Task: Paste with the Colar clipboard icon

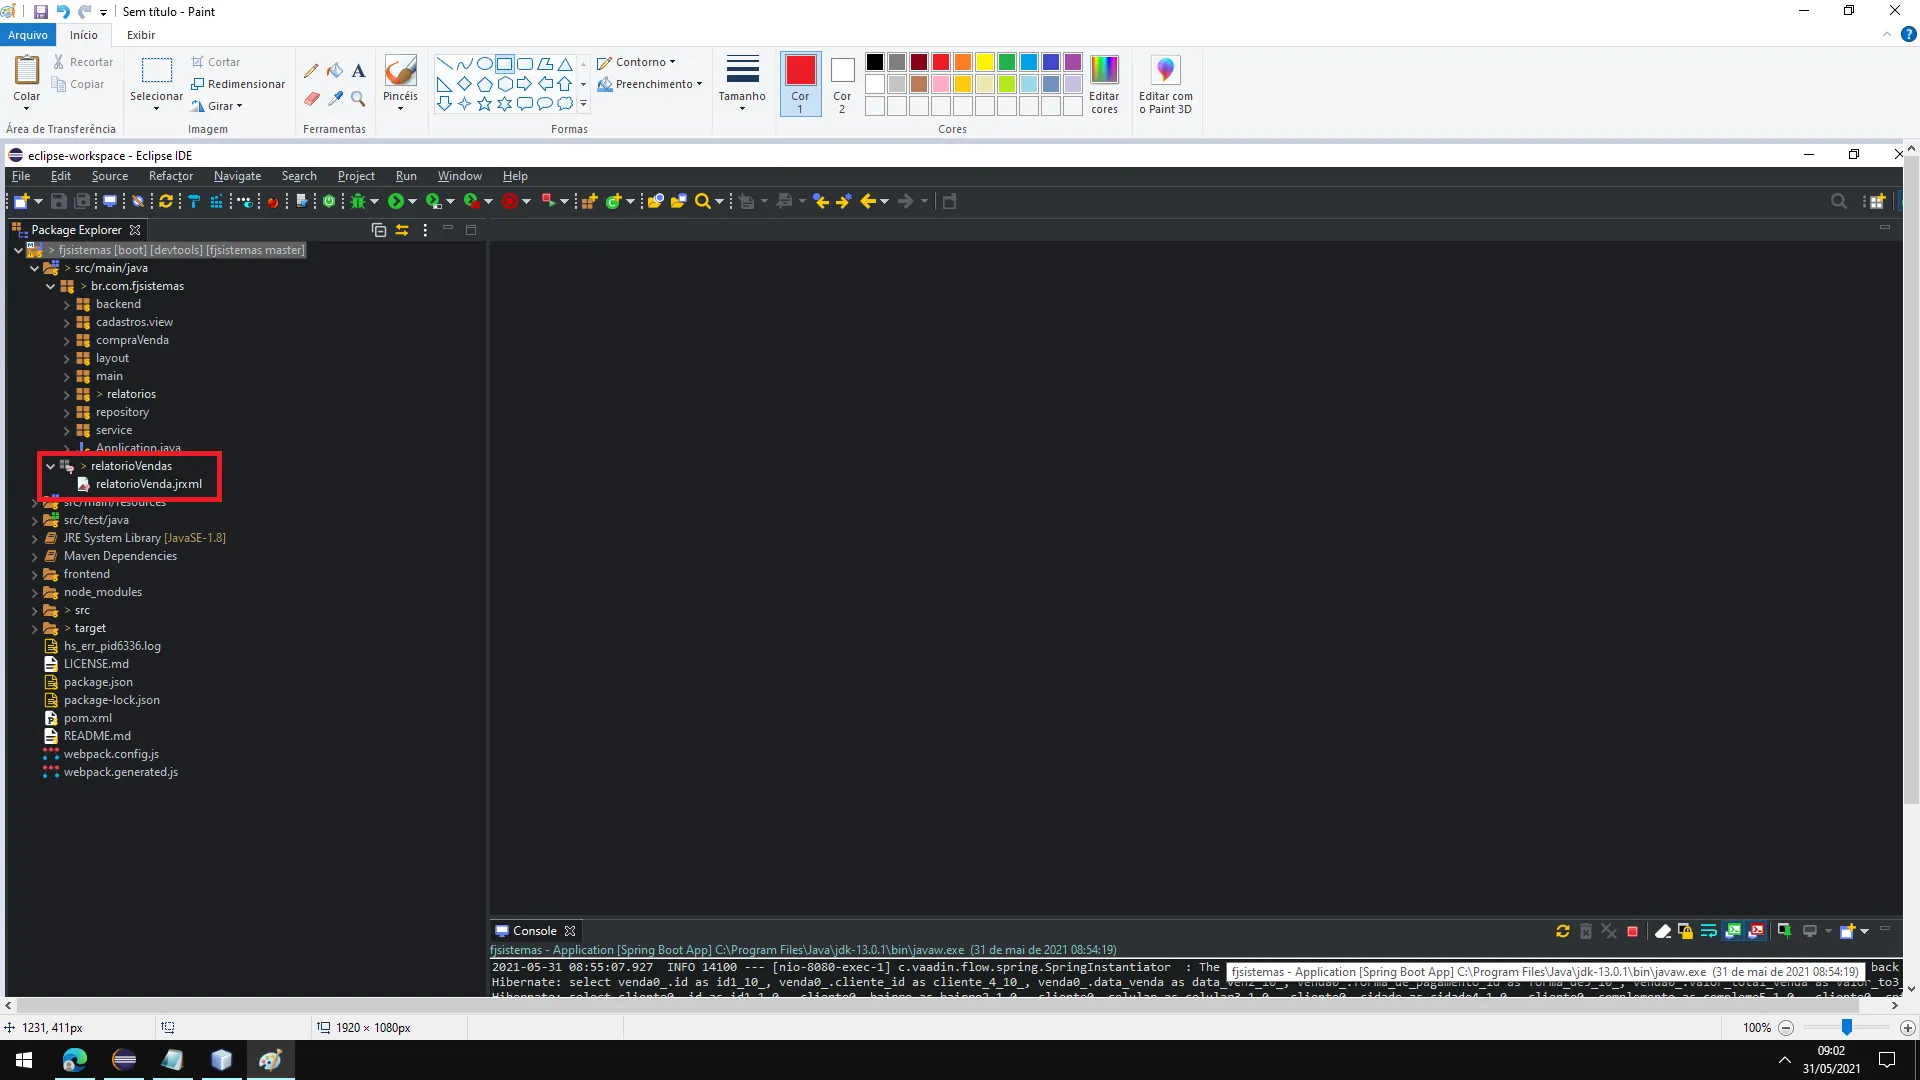Action: point(27,71)
